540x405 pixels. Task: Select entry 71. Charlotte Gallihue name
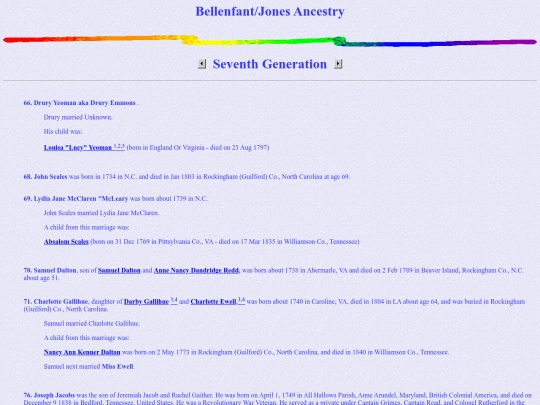coord(56,302)
